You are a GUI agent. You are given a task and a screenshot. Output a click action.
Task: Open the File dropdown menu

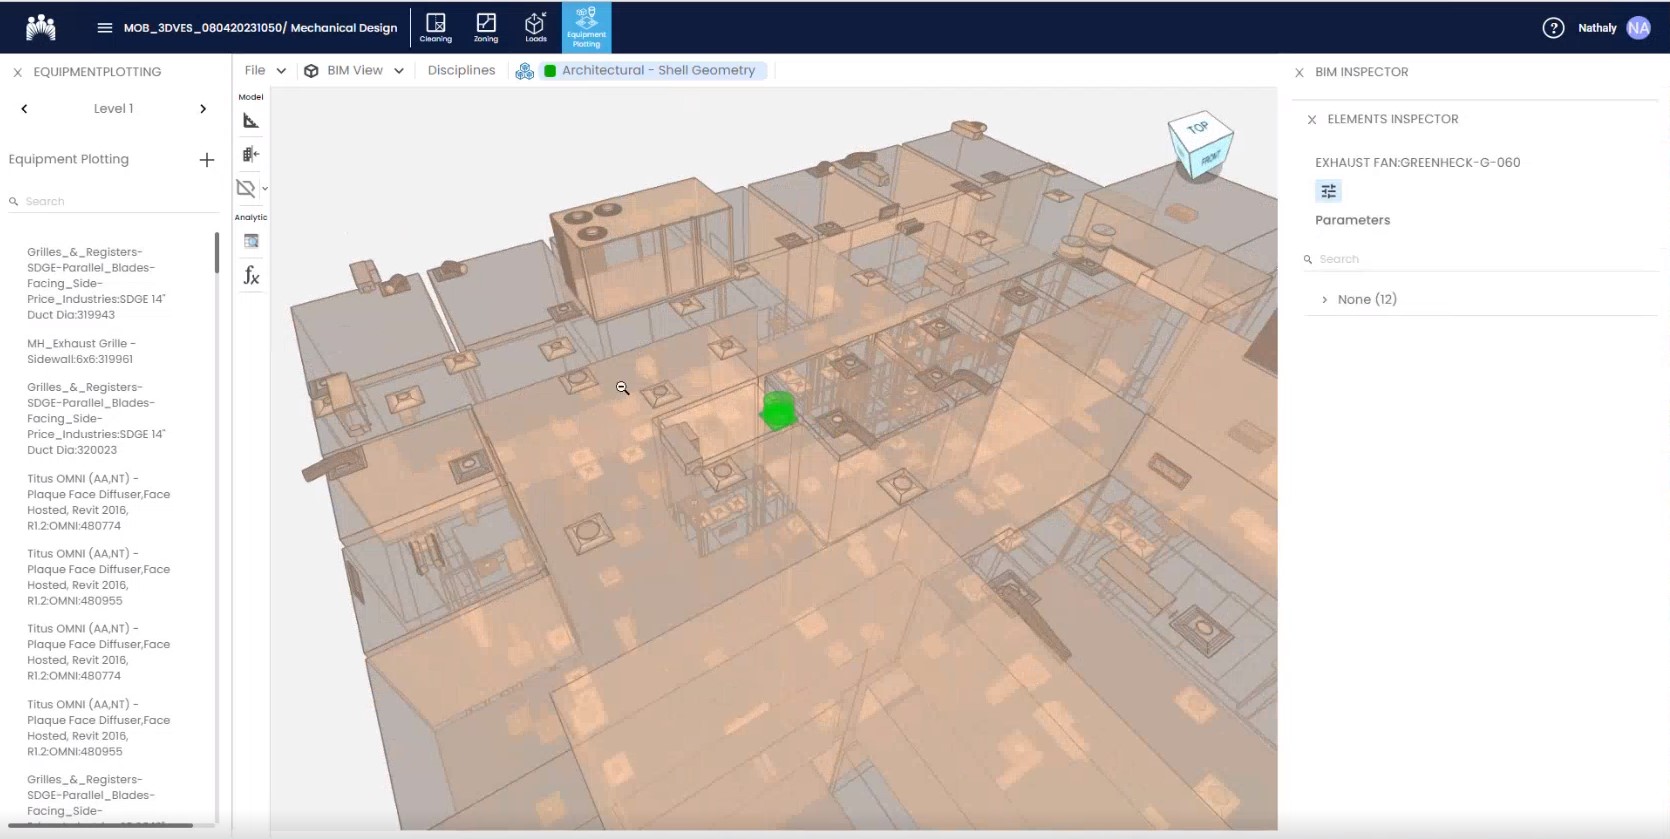(x=265, y=71)
